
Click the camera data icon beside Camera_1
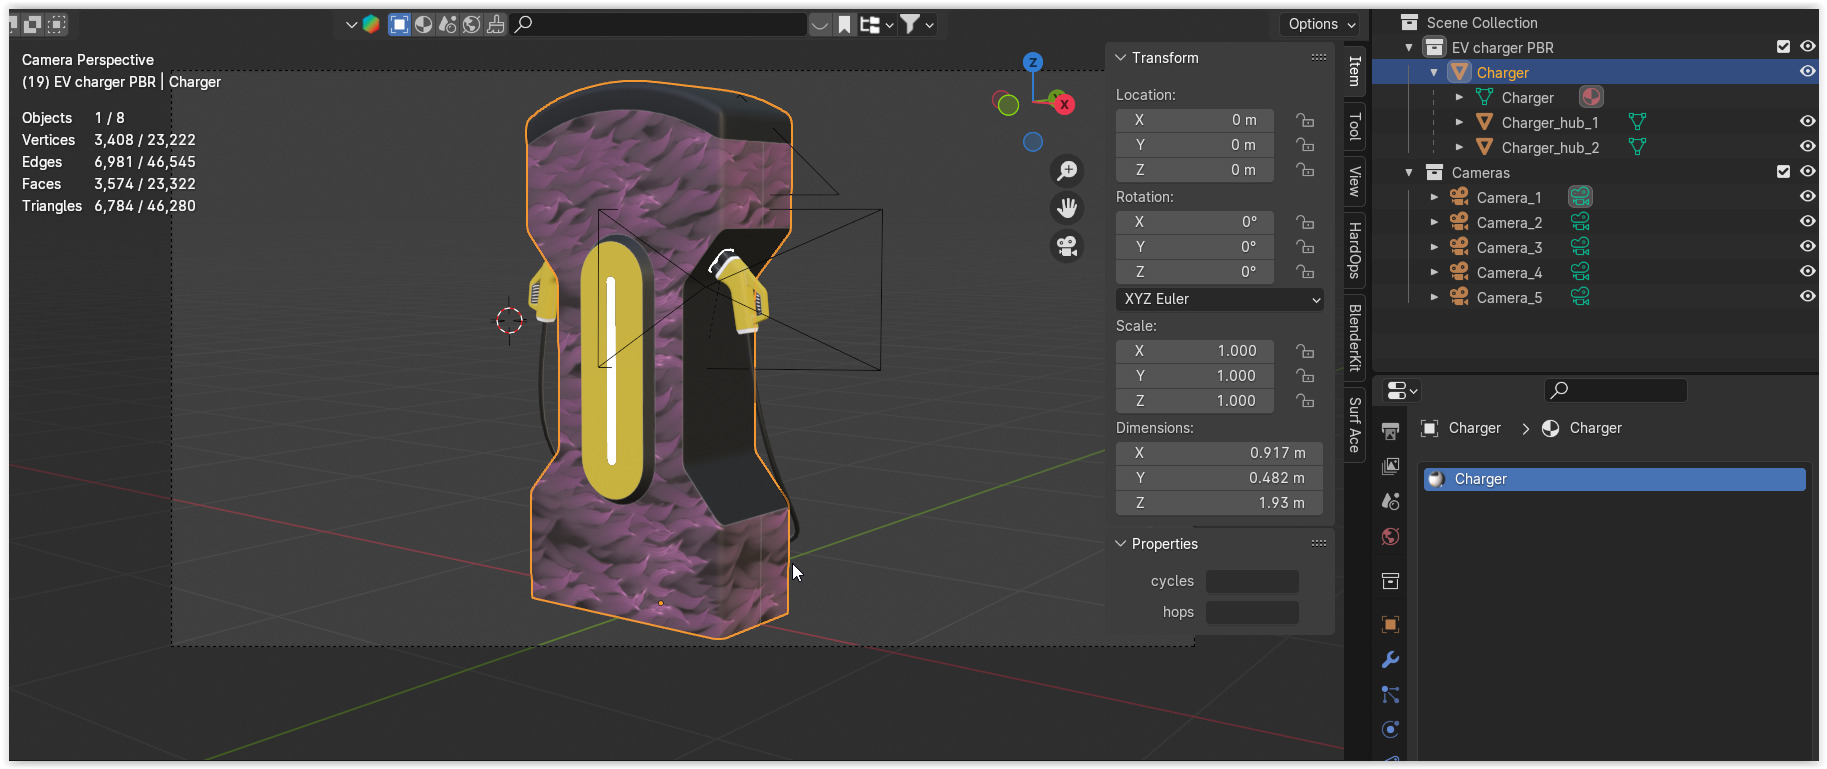click(1580, 197)
